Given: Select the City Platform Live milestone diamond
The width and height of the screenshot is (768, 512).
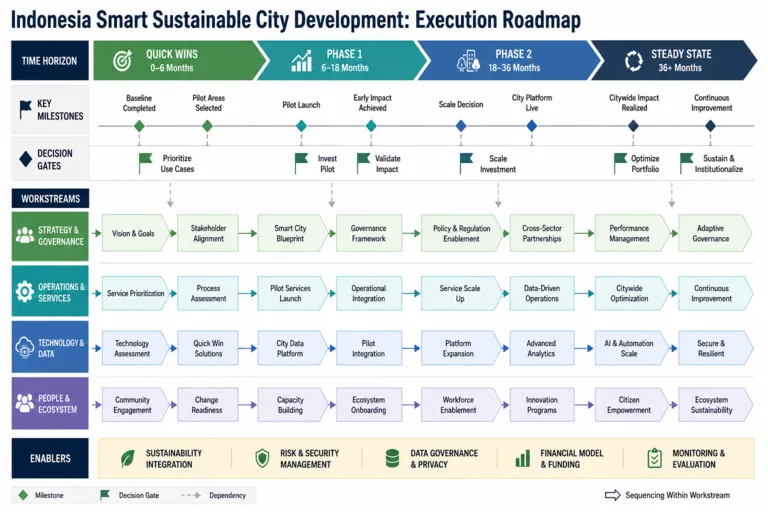Looking at the screenshot, I should click(531, 126).
